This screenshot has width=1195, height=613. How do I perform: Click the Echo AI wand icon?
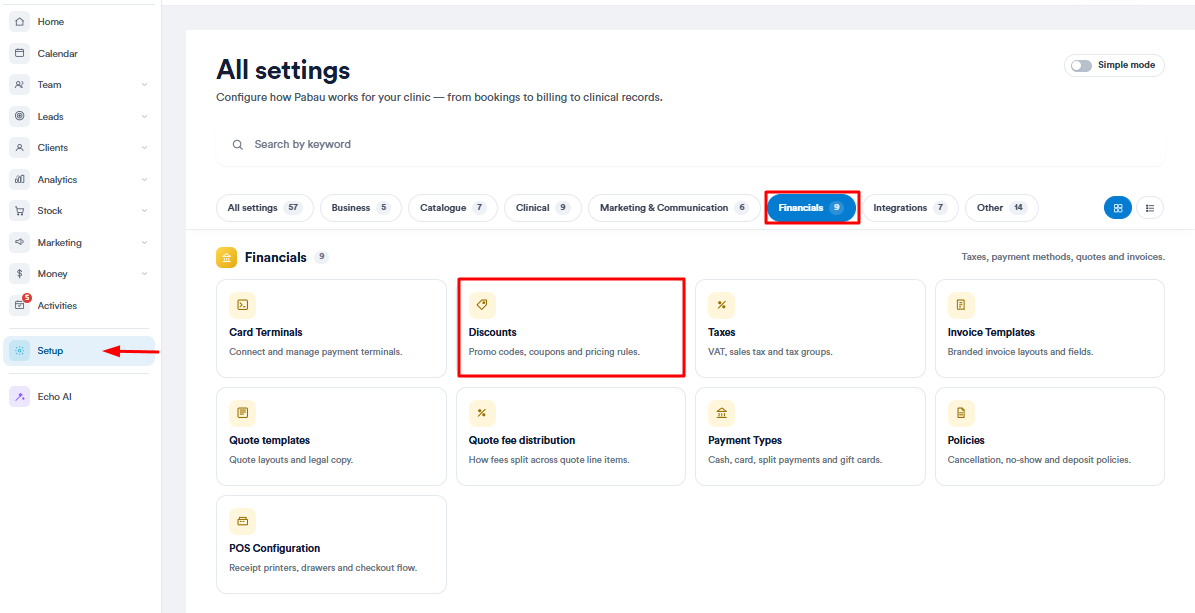click(20, 396)
